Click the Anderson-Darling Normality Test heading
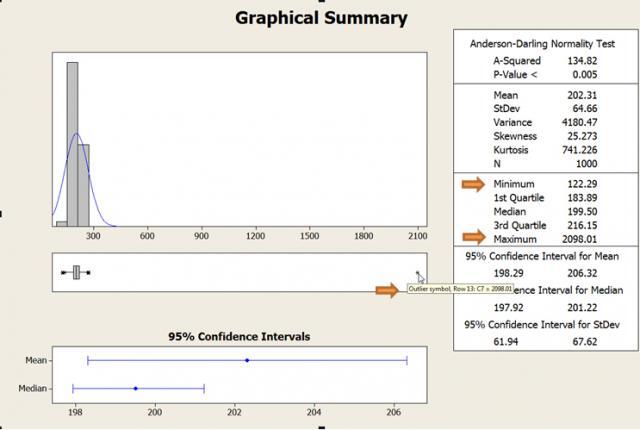This screenshot has width=640, height=430. pyautogui.click(x=546, y=42)
